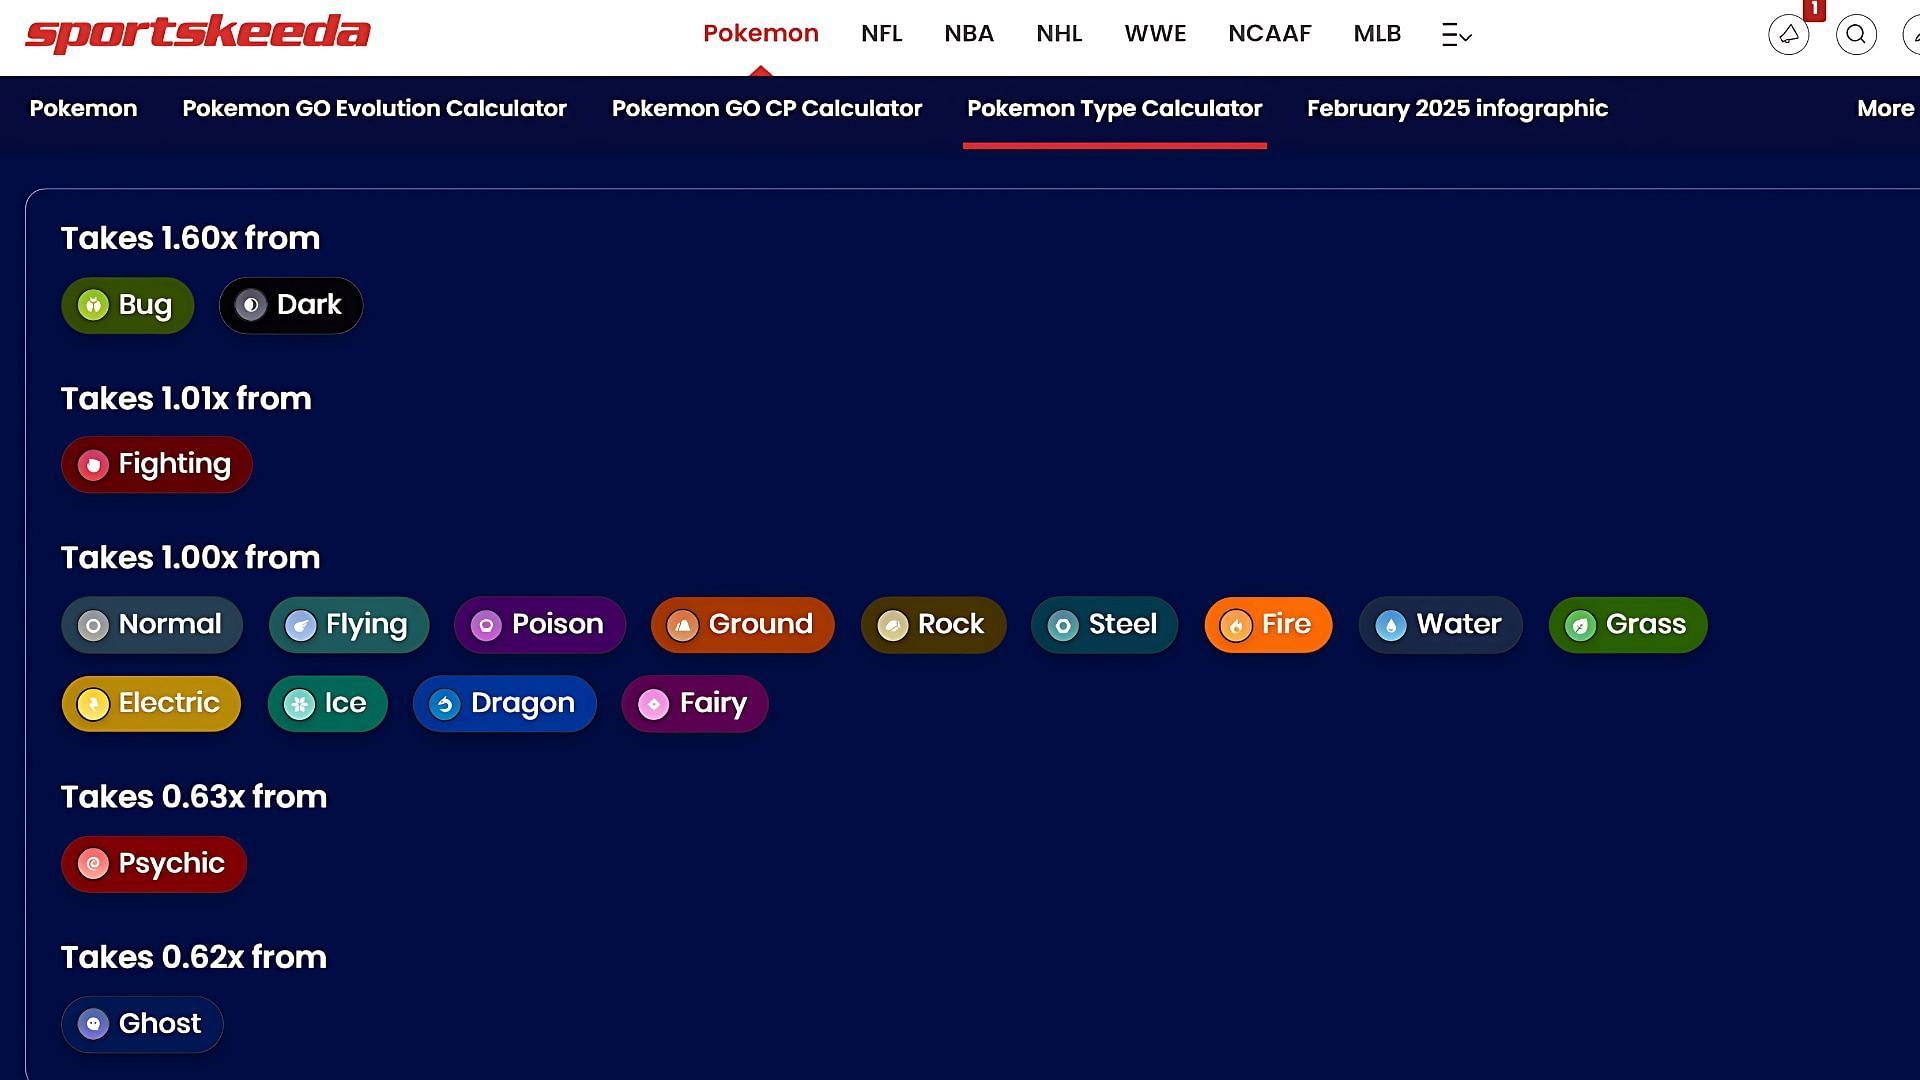Expand the more sports menu icon
The width and height of the screenshot is (1920, 1080).
click(x=1456, y=35)
